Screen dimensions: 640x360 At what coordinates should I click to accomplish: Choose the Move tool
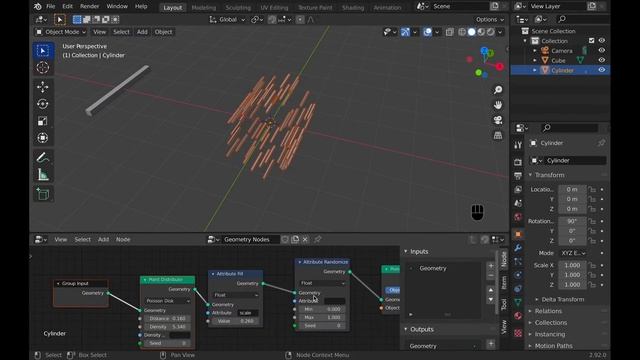click(x=43, y=87)
